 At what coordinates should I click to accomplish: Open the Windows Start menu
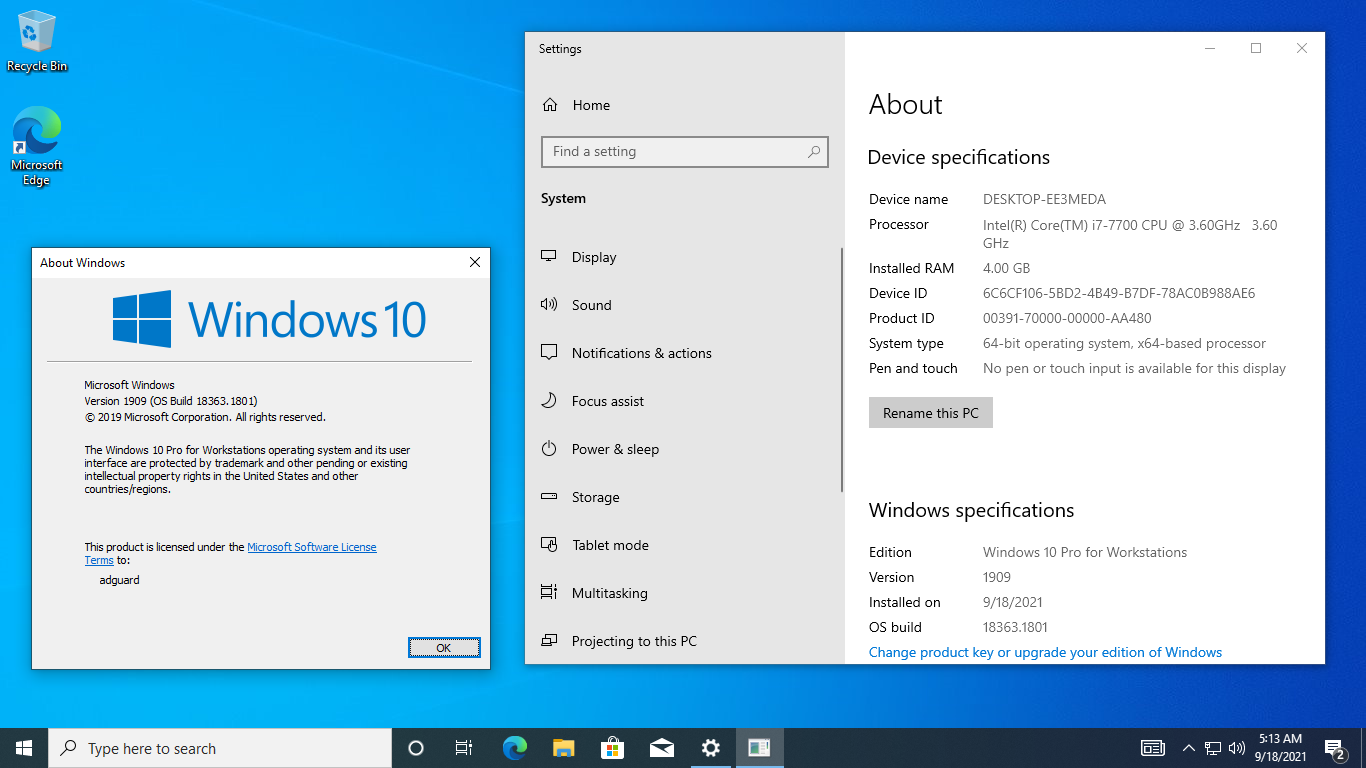(x=24, y=748)
